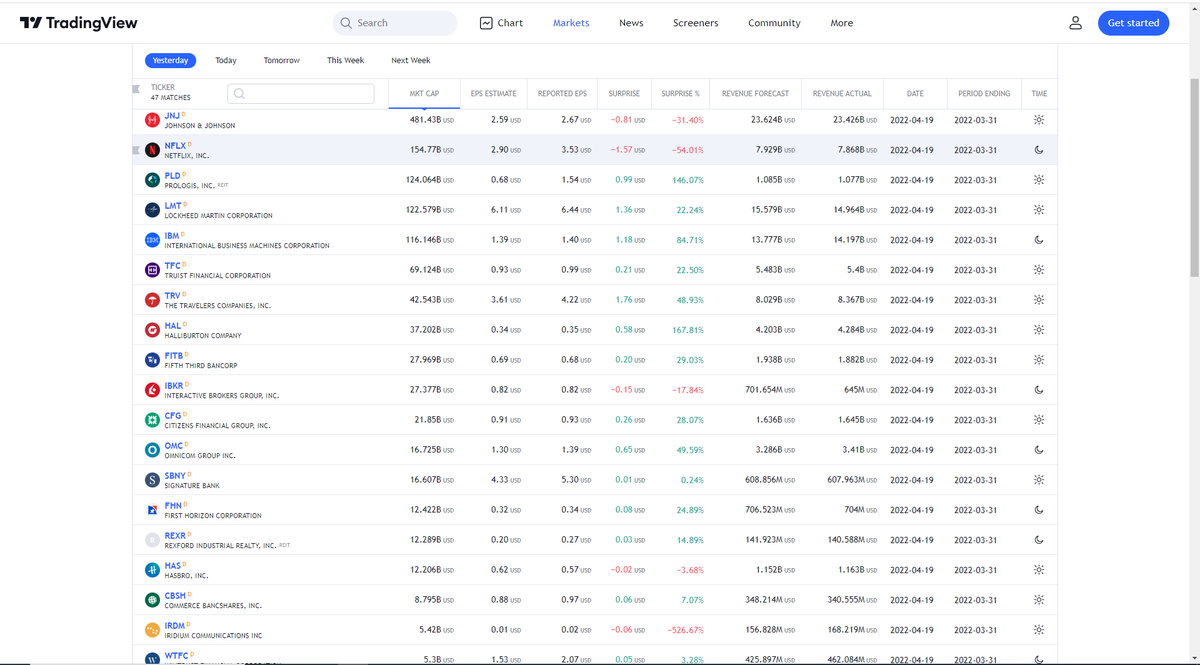
Task: Click the TradingView logo
Action: (x=78, y=23)
